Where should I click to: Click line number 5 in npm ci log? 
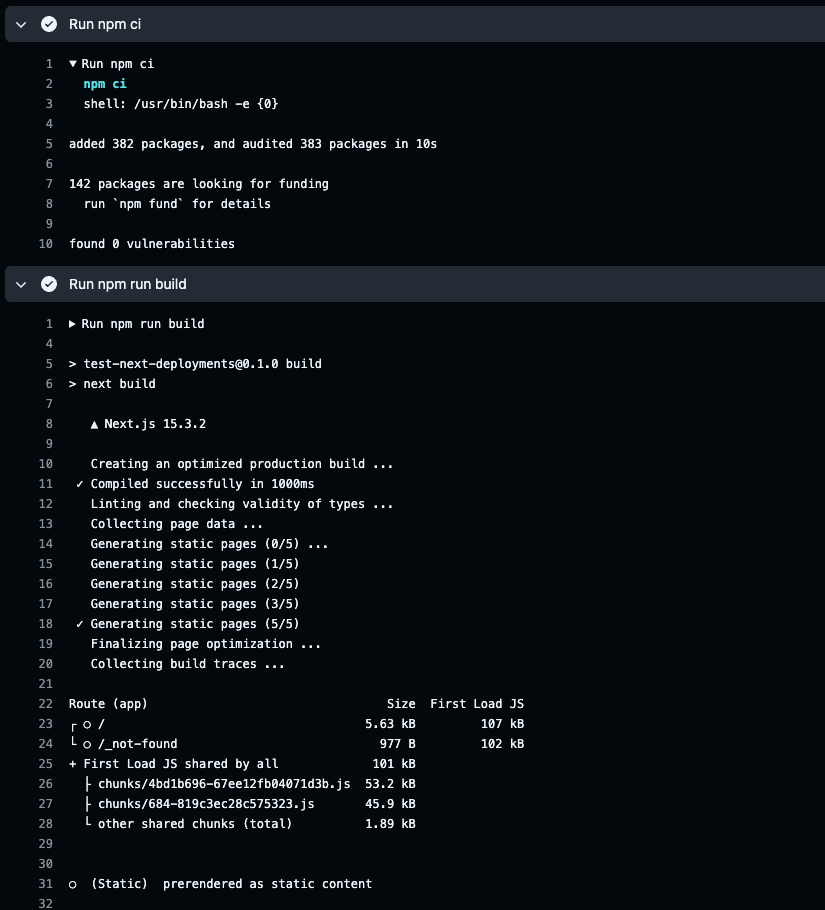click(x=49, y=144)
